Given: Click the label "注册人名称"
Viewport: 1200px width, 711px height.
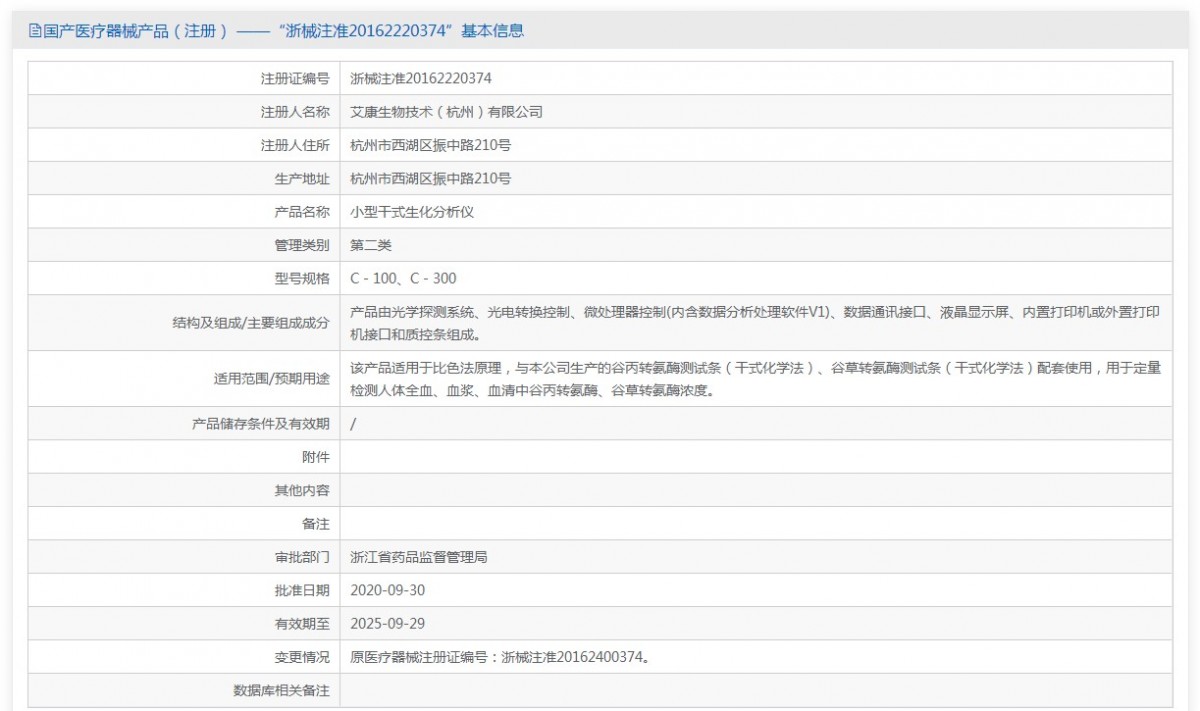Looking at the screenshot, I should (x=295, y=112).
